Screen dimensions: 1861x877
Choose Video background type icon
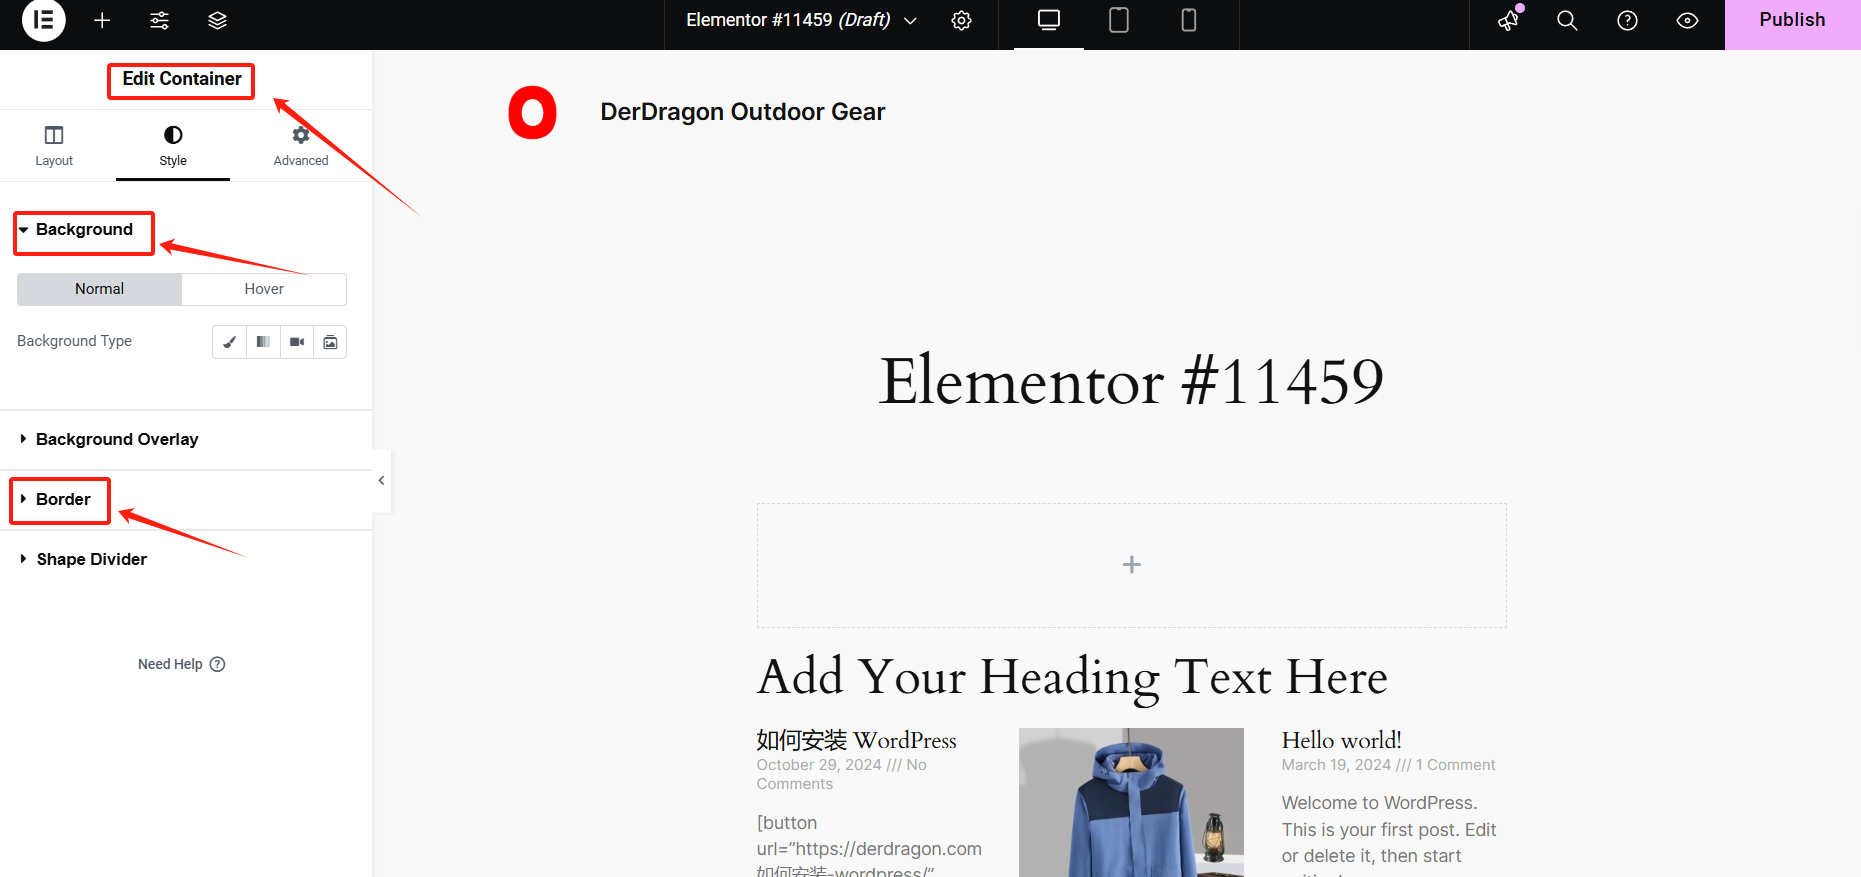297,342
